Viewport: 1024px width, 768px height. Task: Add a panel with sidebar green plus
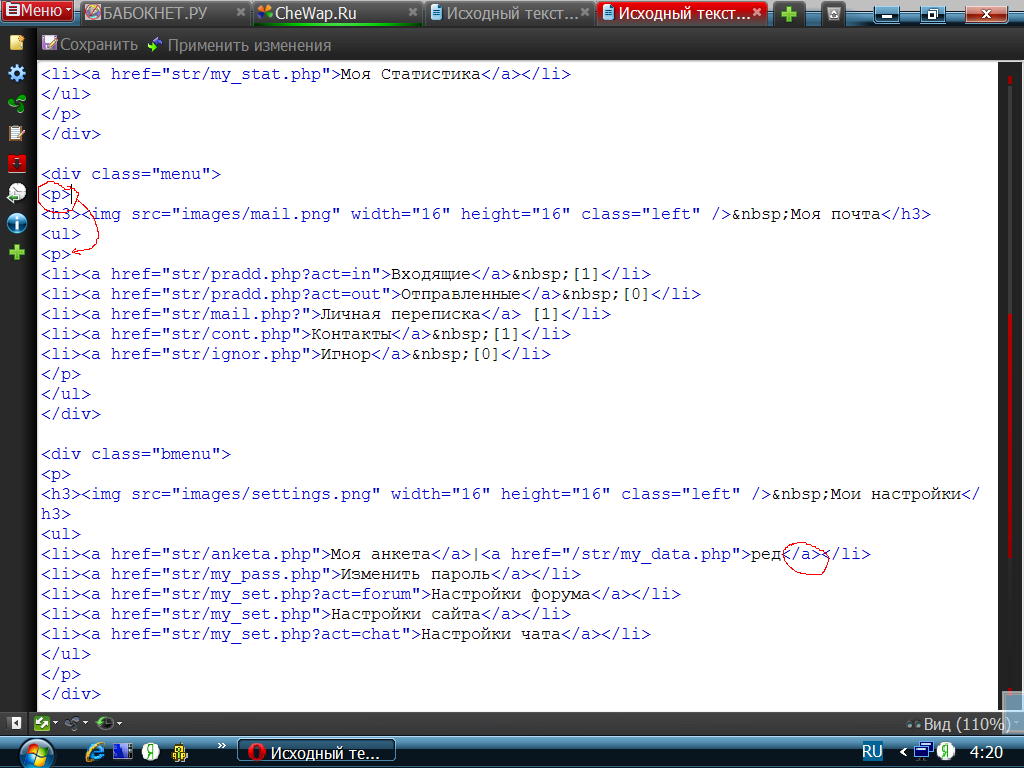(x=17, y=253)
